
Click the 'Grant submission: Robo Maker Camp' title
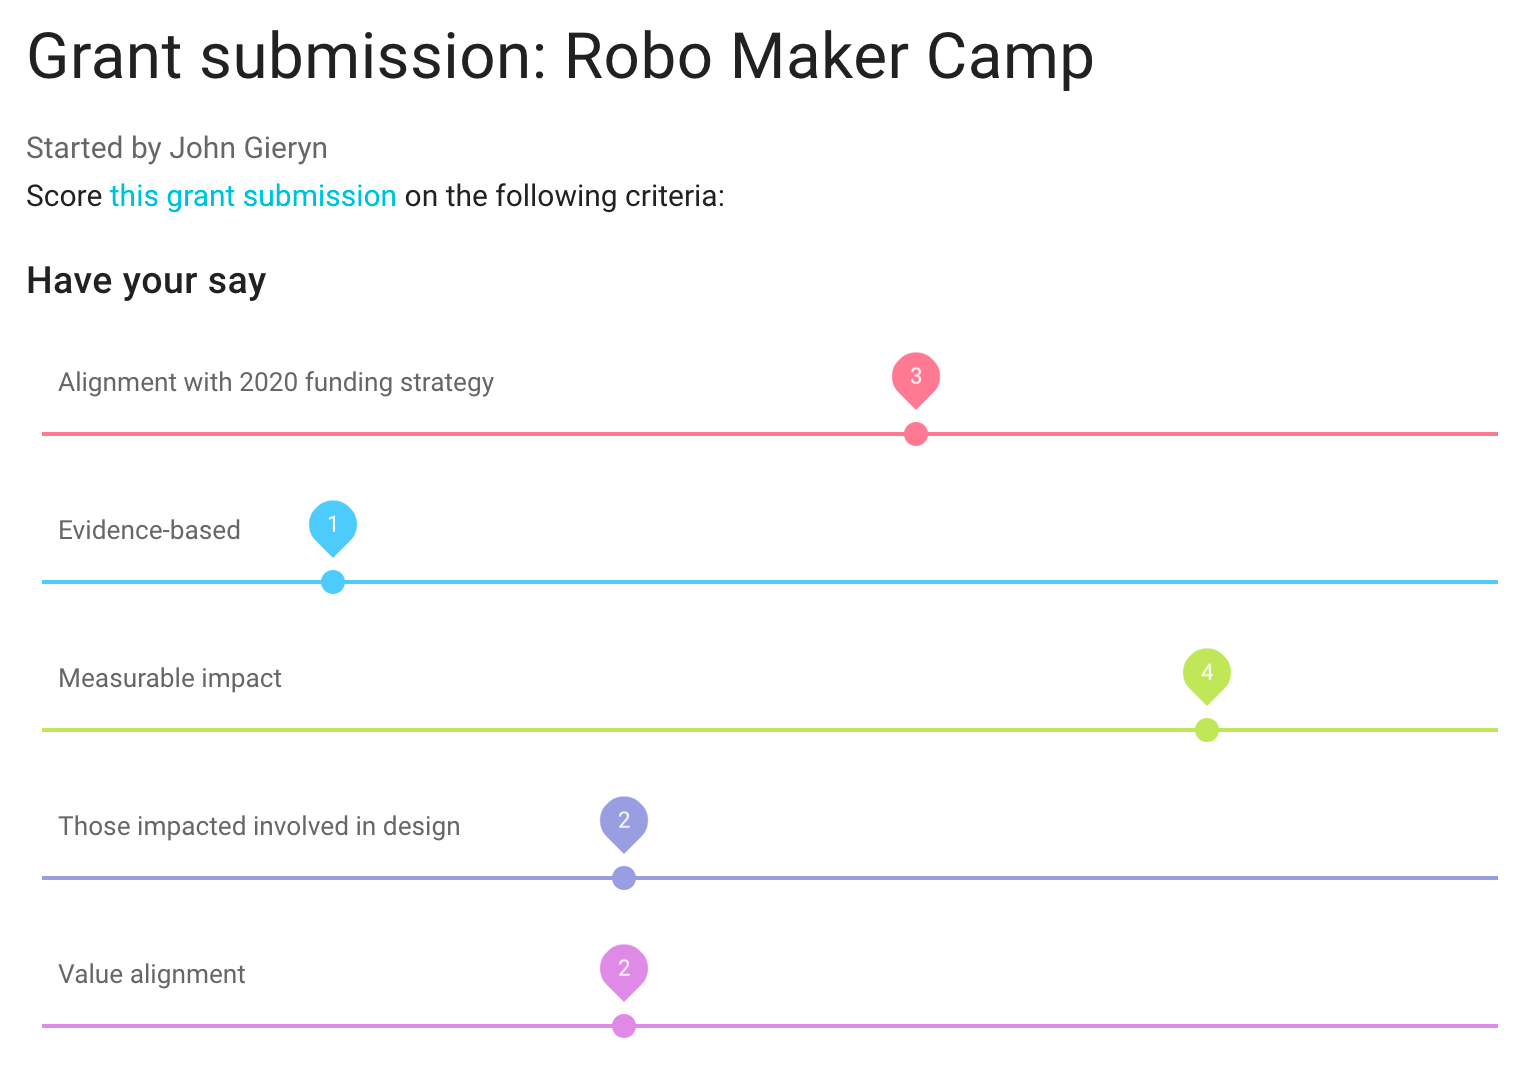560,57
